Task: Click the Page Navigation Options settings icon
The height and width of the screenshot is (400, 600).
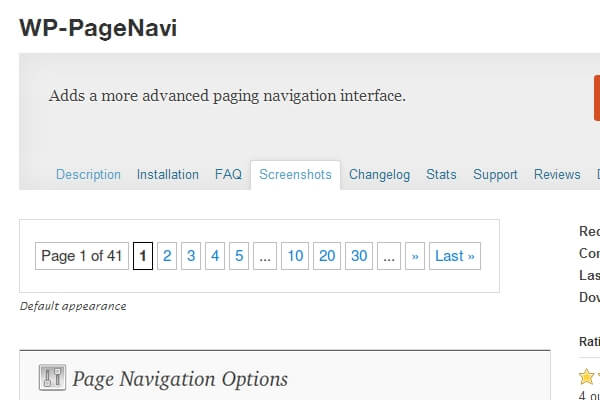Action: tap(52, 377)
